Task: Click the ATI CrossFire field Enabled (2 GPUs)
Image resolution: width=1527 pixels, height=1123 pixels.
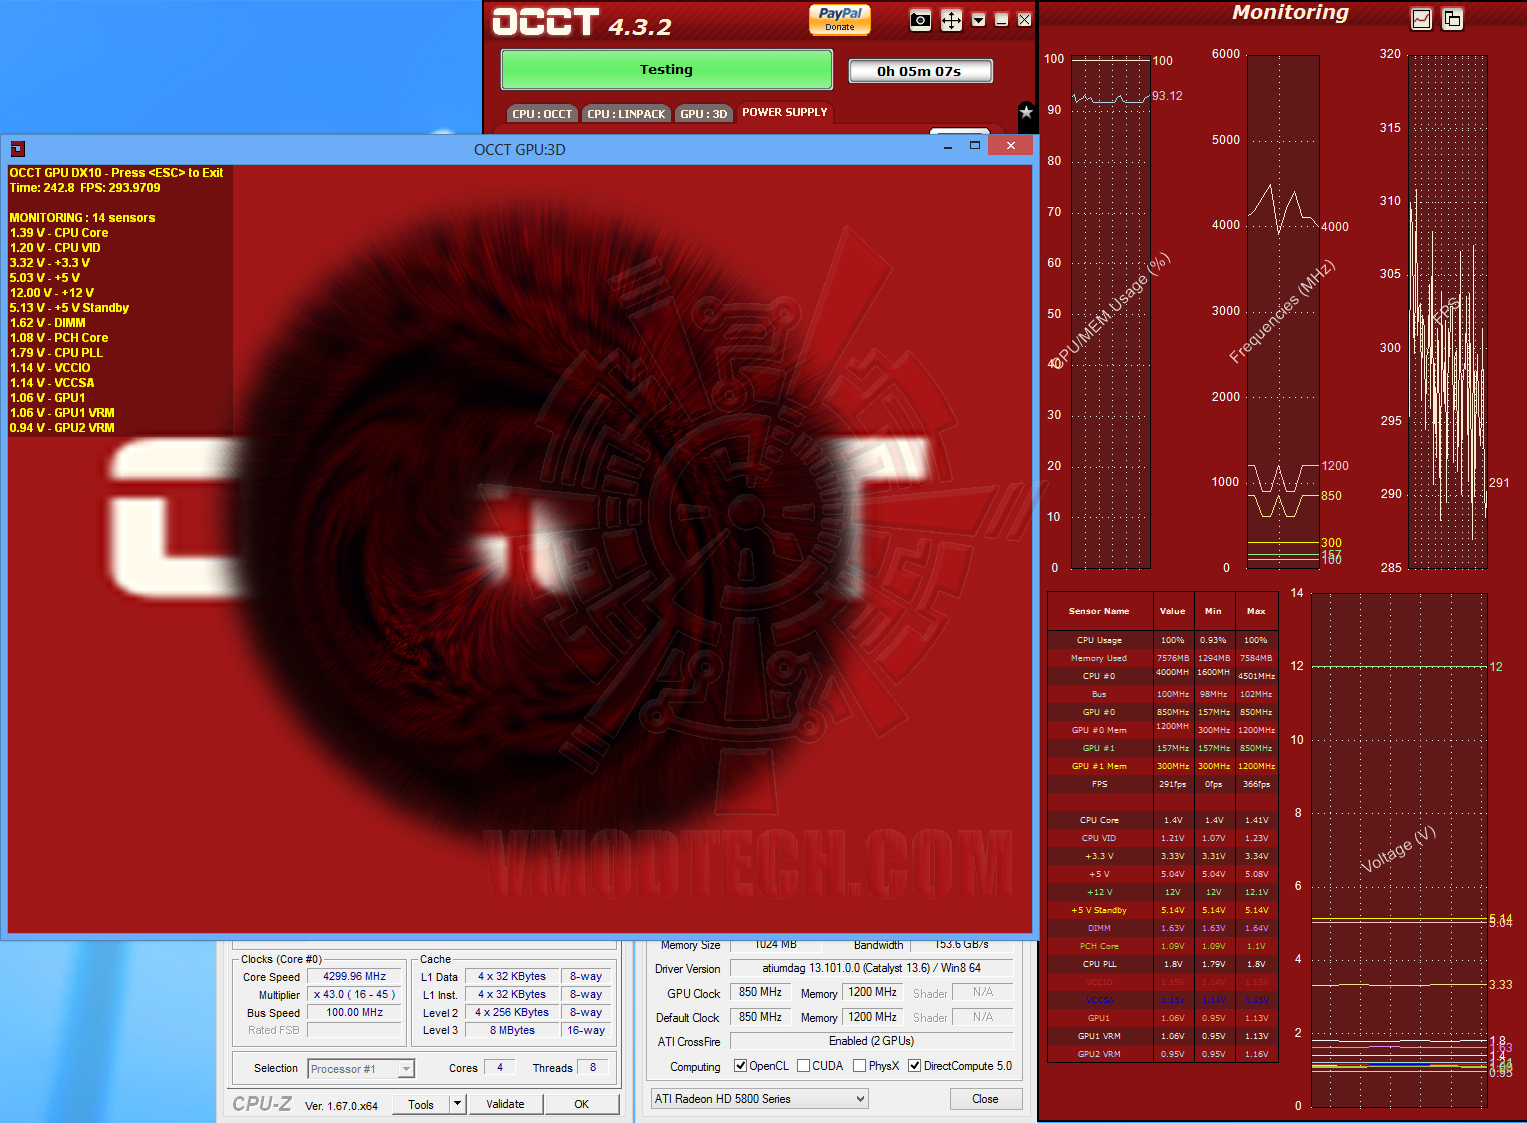Action: 871,1041
